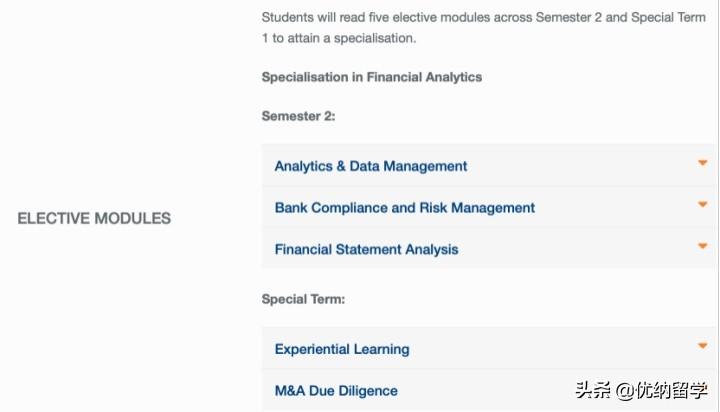Open Bank Compliance and Risk Management module
This screenshot has width=720, height=412.
404,208
